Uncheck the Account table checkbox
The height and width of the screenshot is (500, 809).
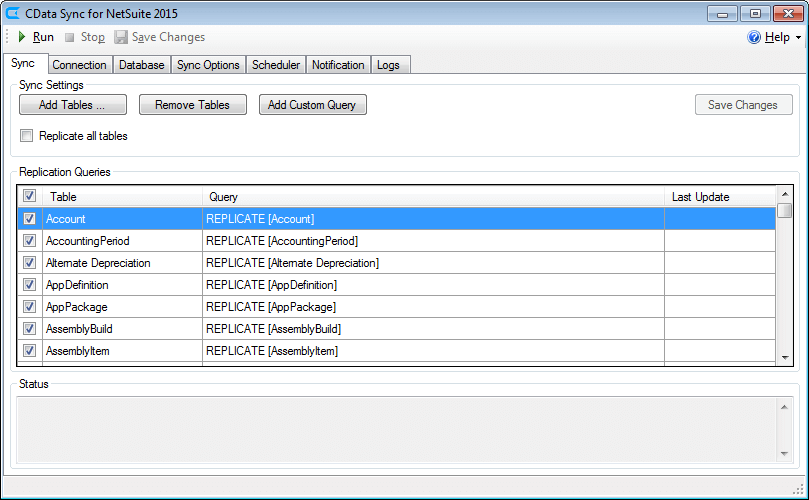(29, 219)
